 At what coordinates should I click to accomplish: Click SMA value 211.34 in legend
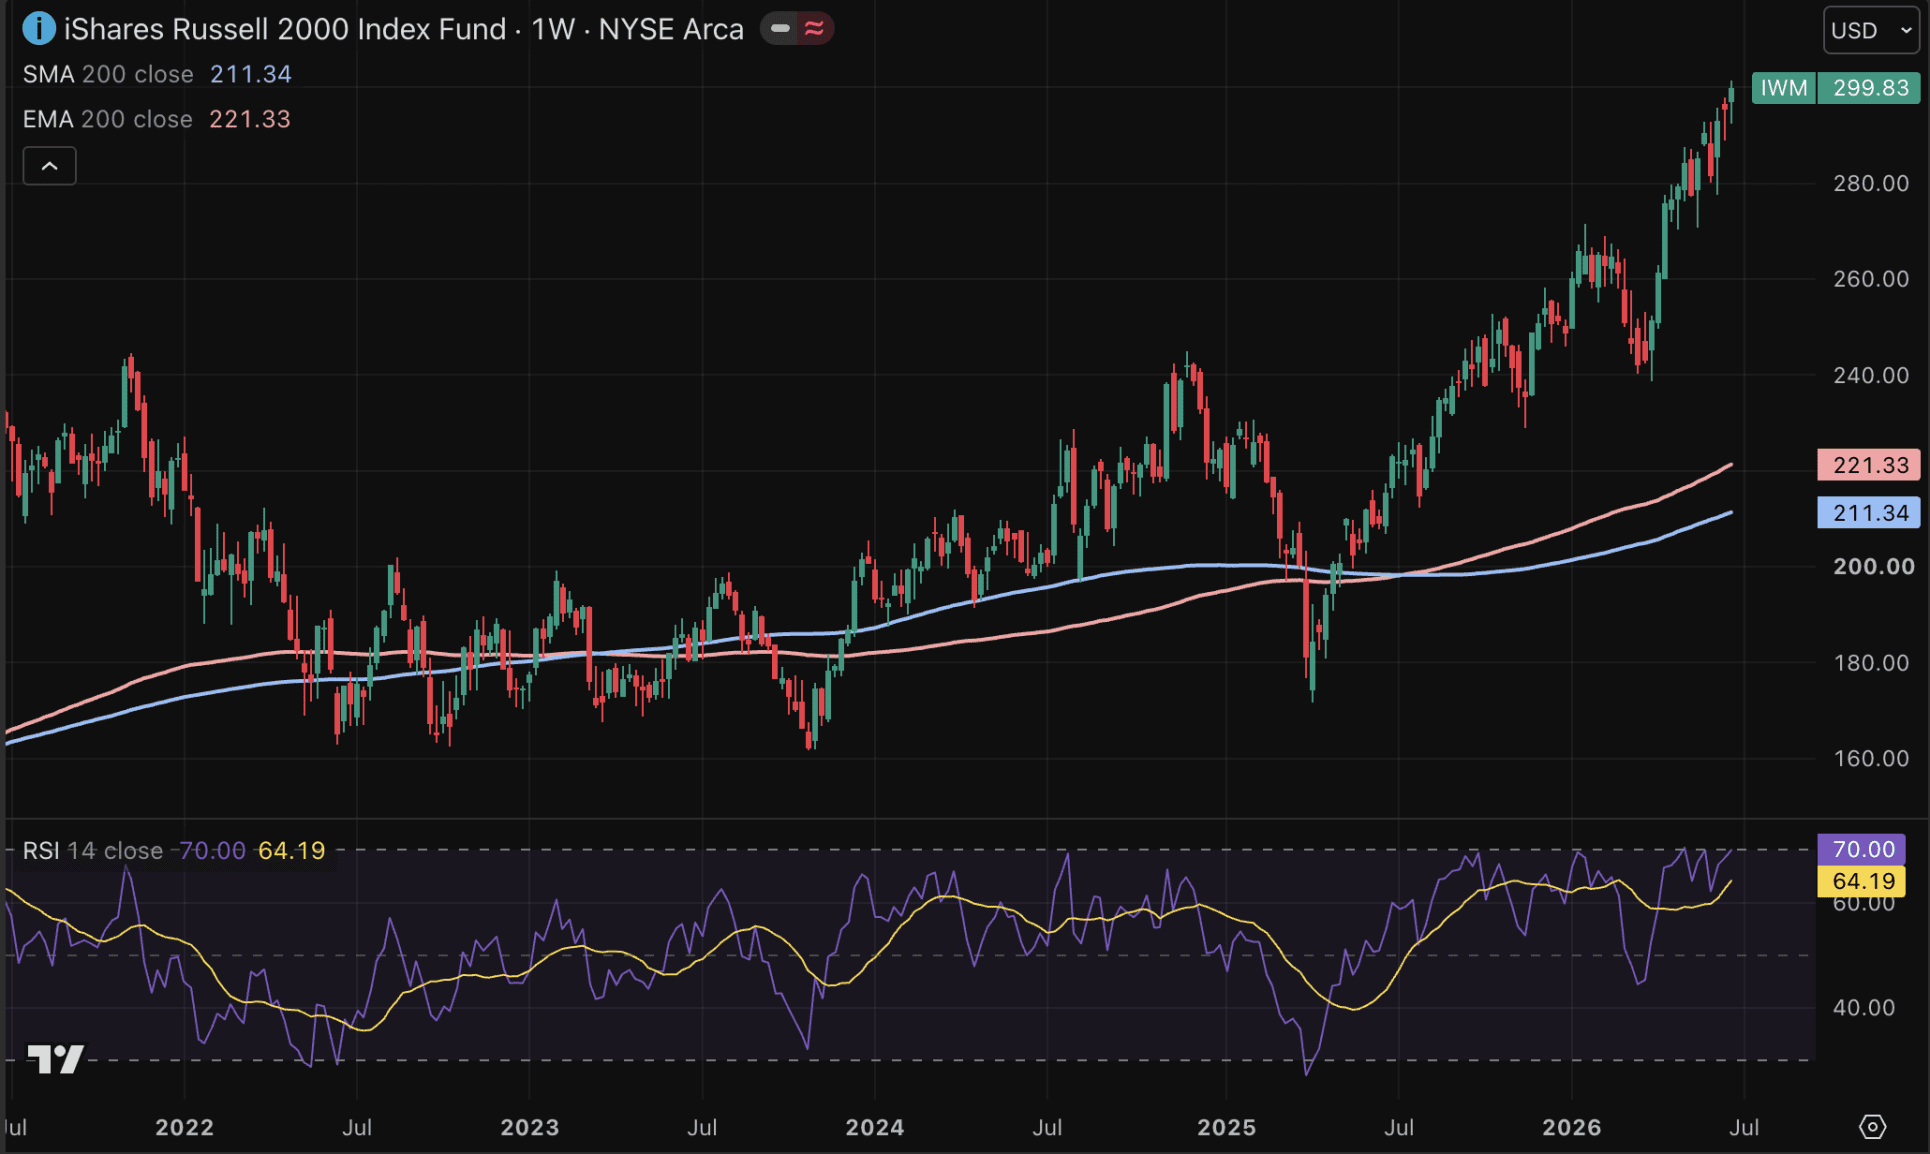click(251, 75)
